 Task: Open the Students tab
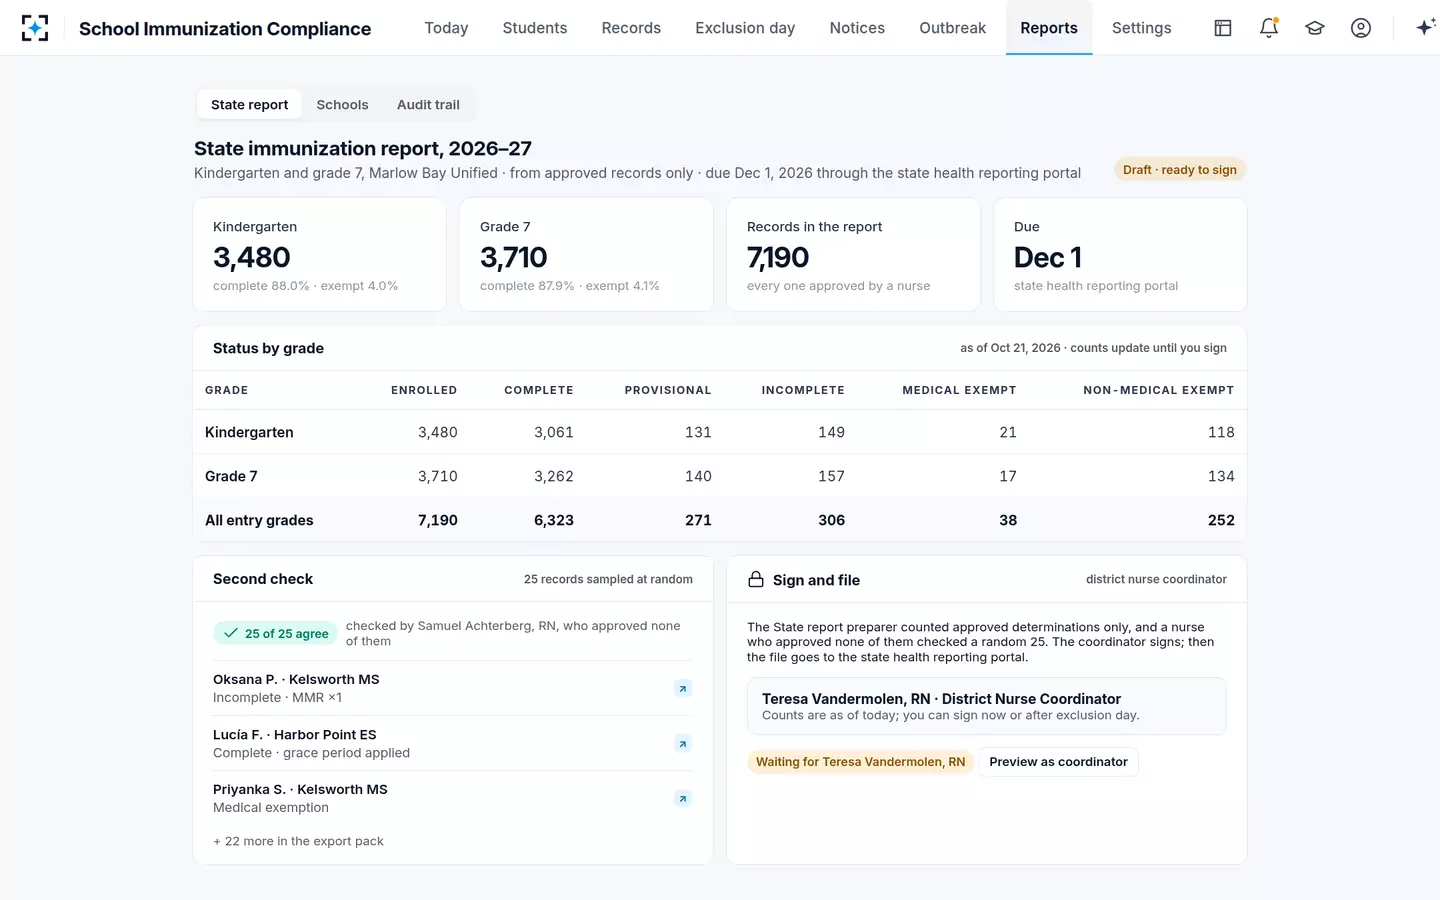pyautogui.click(x=535, y=28)
